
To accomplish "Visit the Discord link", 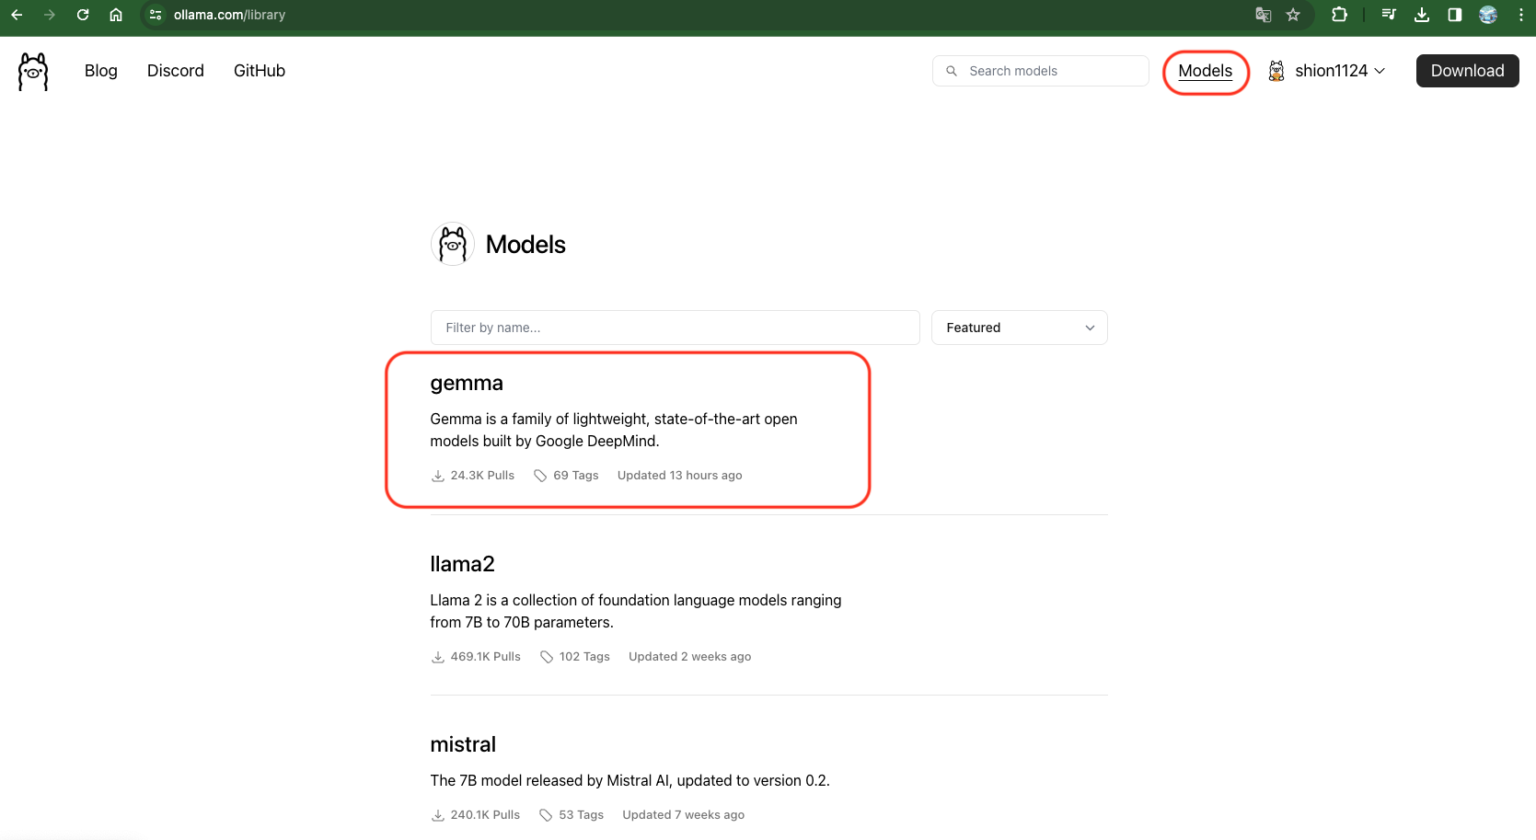I will coord(175,70).
